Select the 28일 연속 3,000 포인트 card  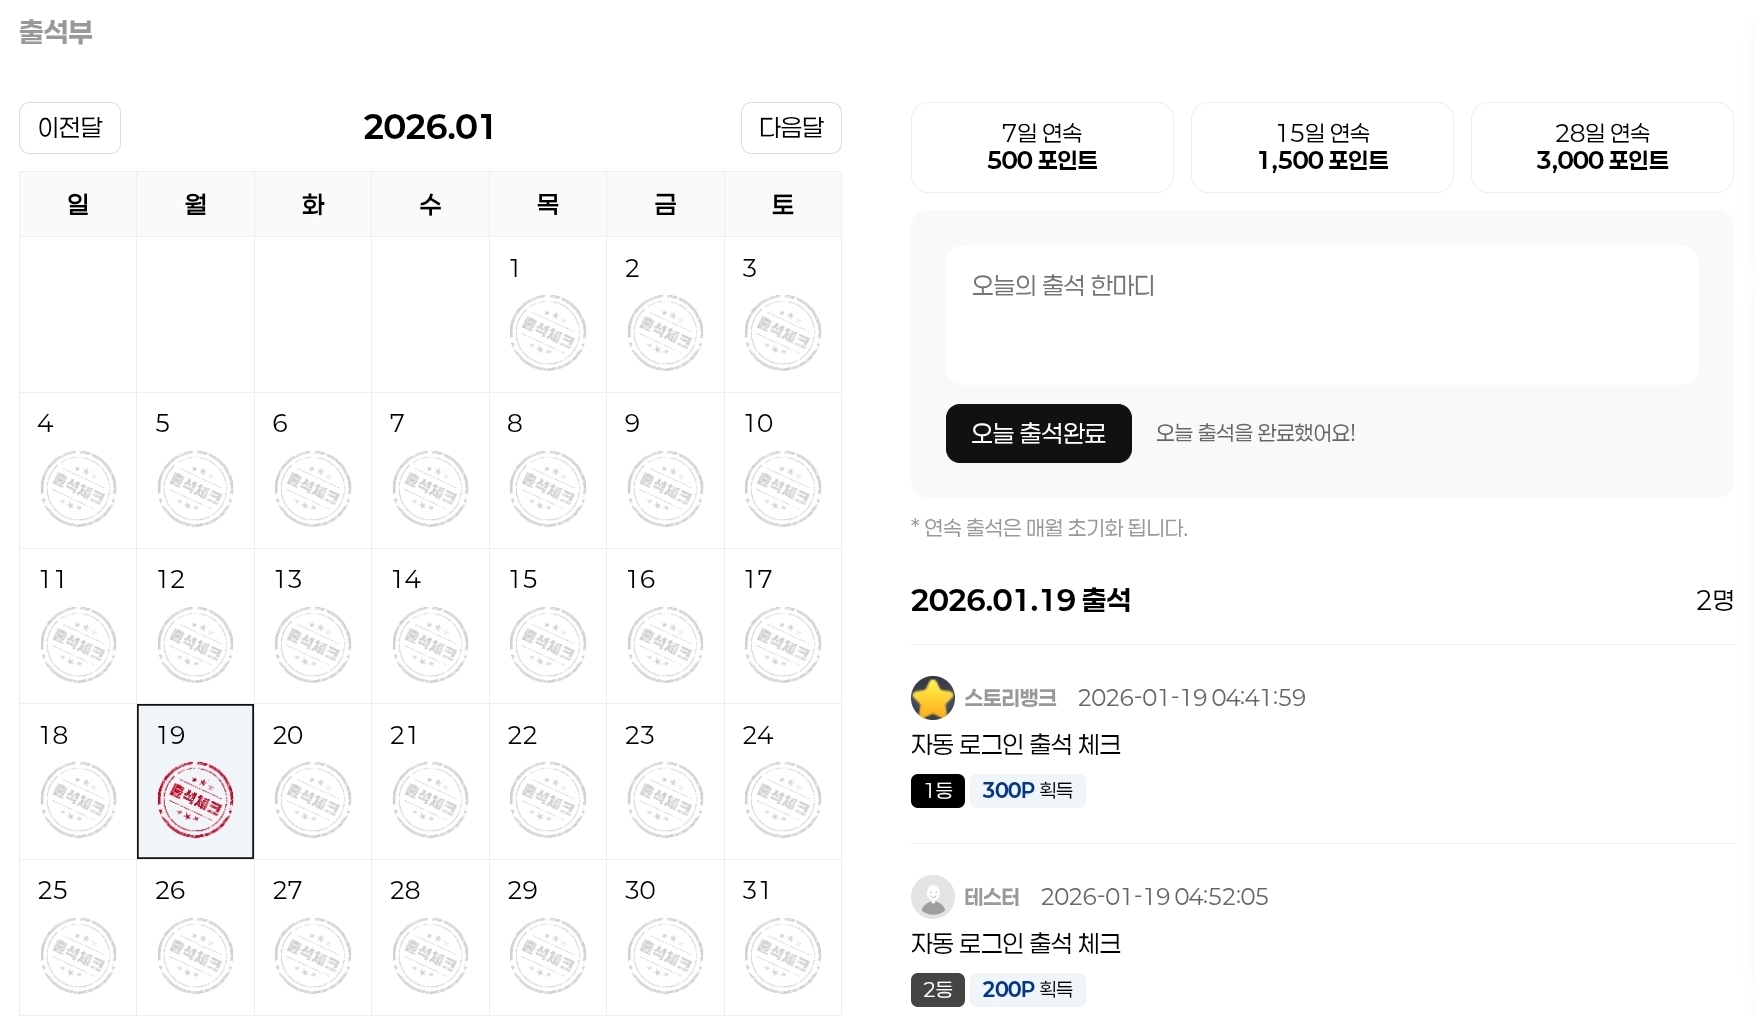pyautogui.click(x=1602, y=147)
